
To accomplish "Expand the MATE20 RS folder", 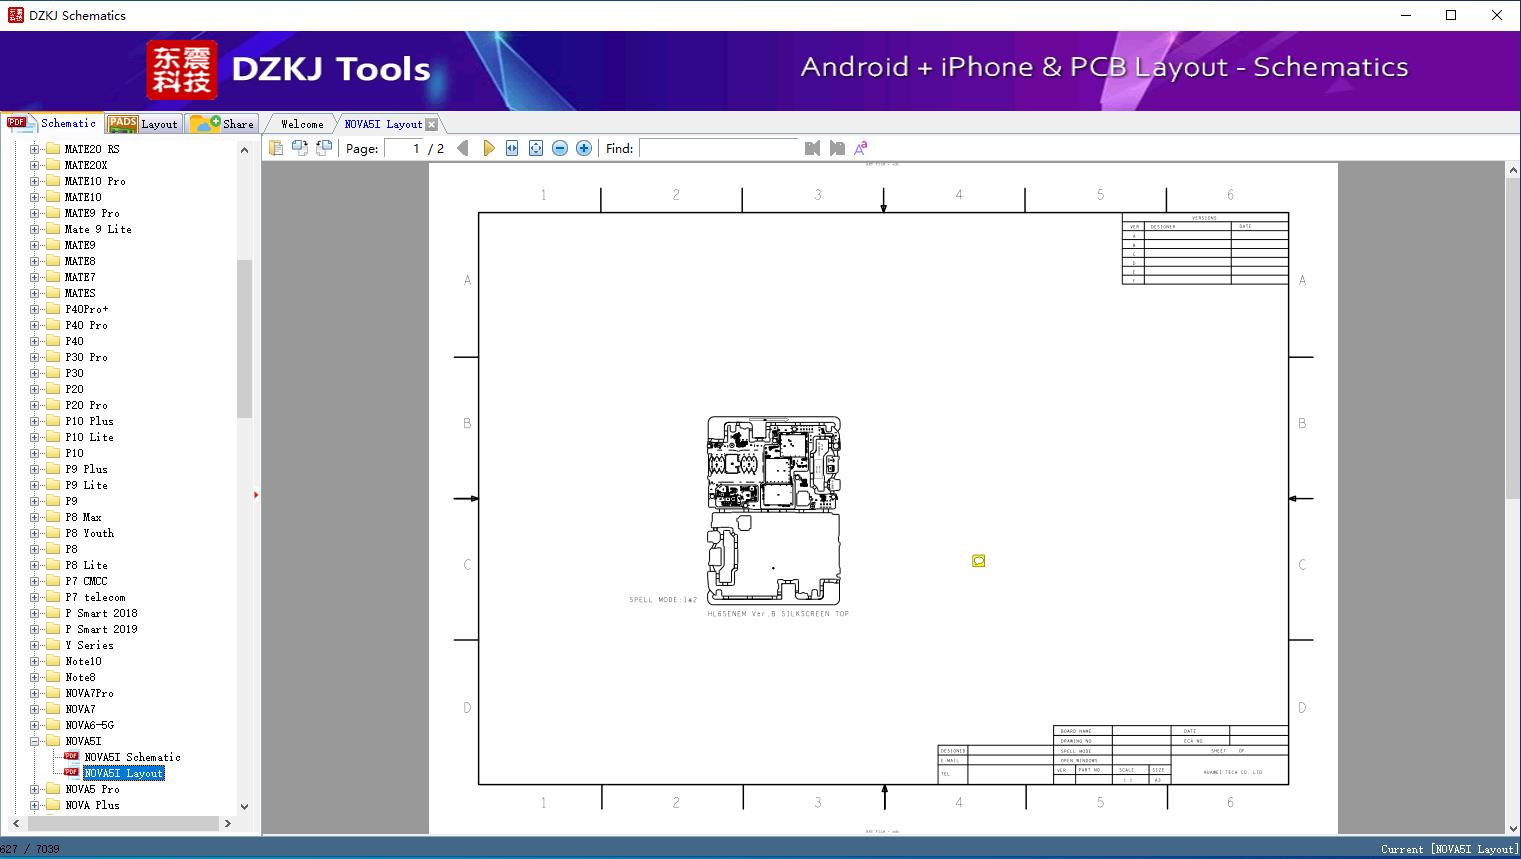I will 34,149.
